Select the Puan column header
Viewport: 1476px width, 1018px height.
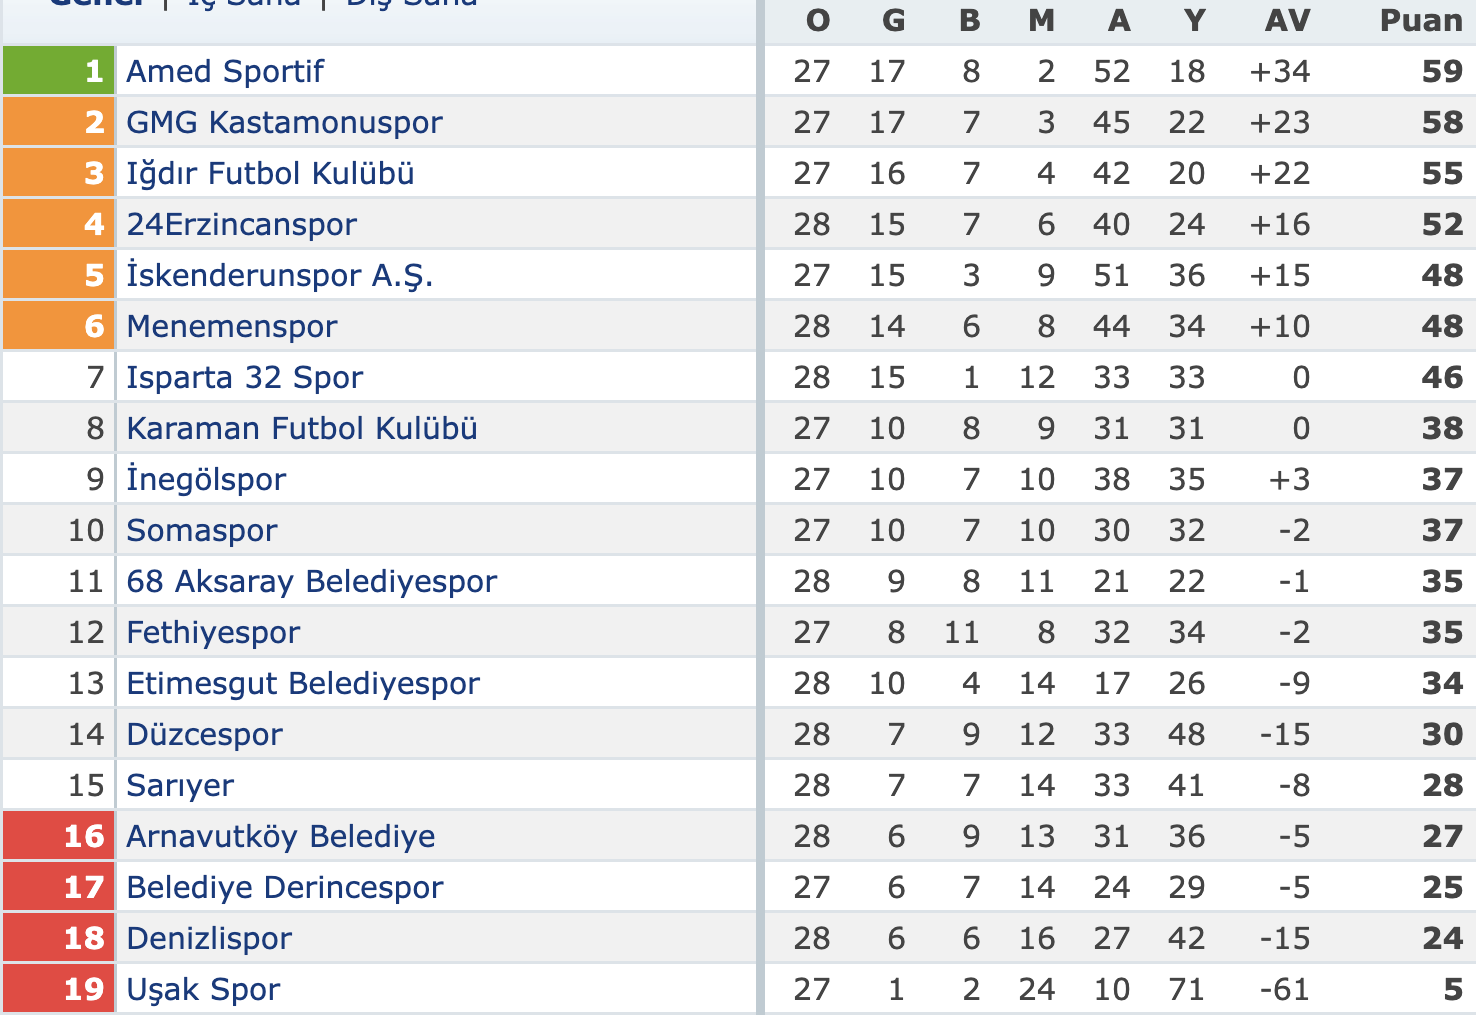(x=1421, y=20)
